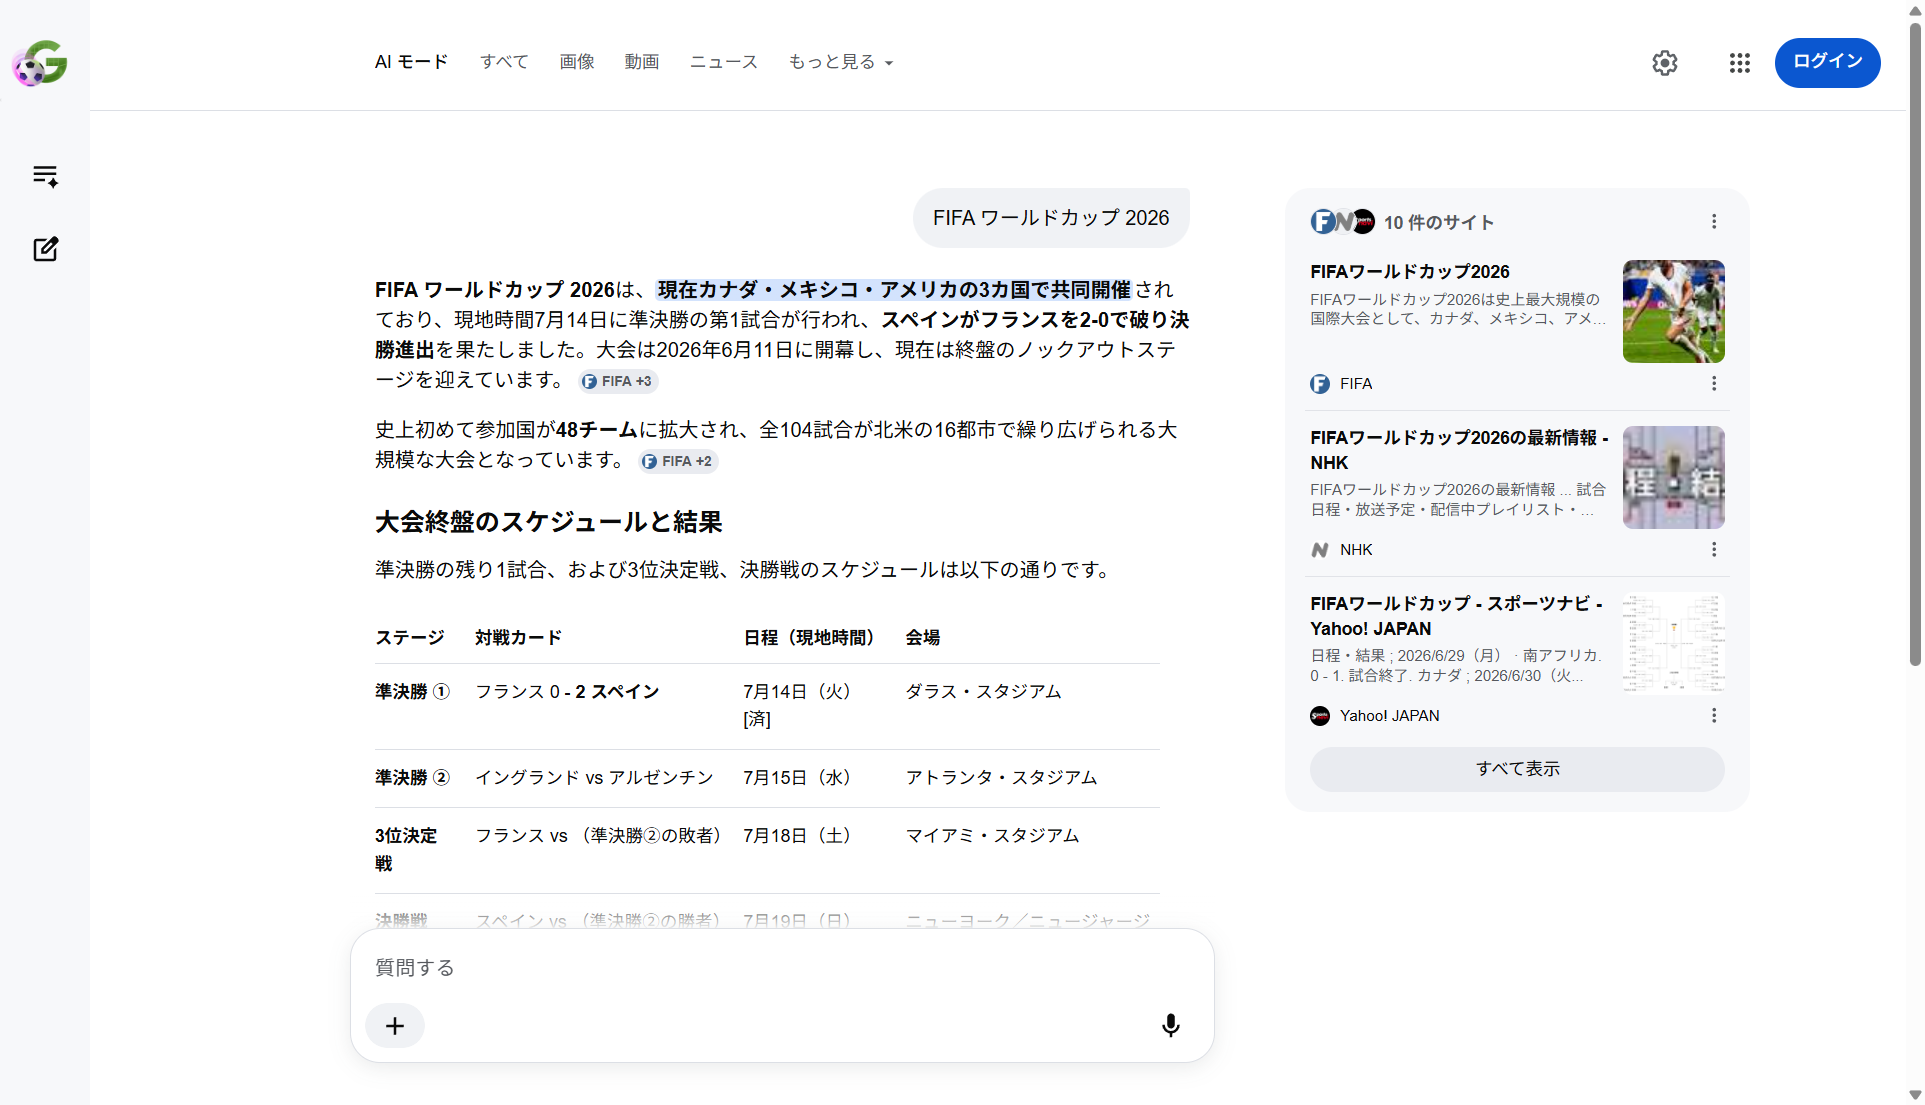
Task: Click heading 大会終盤のスケジュールと結果
Action: pos(548,522)
